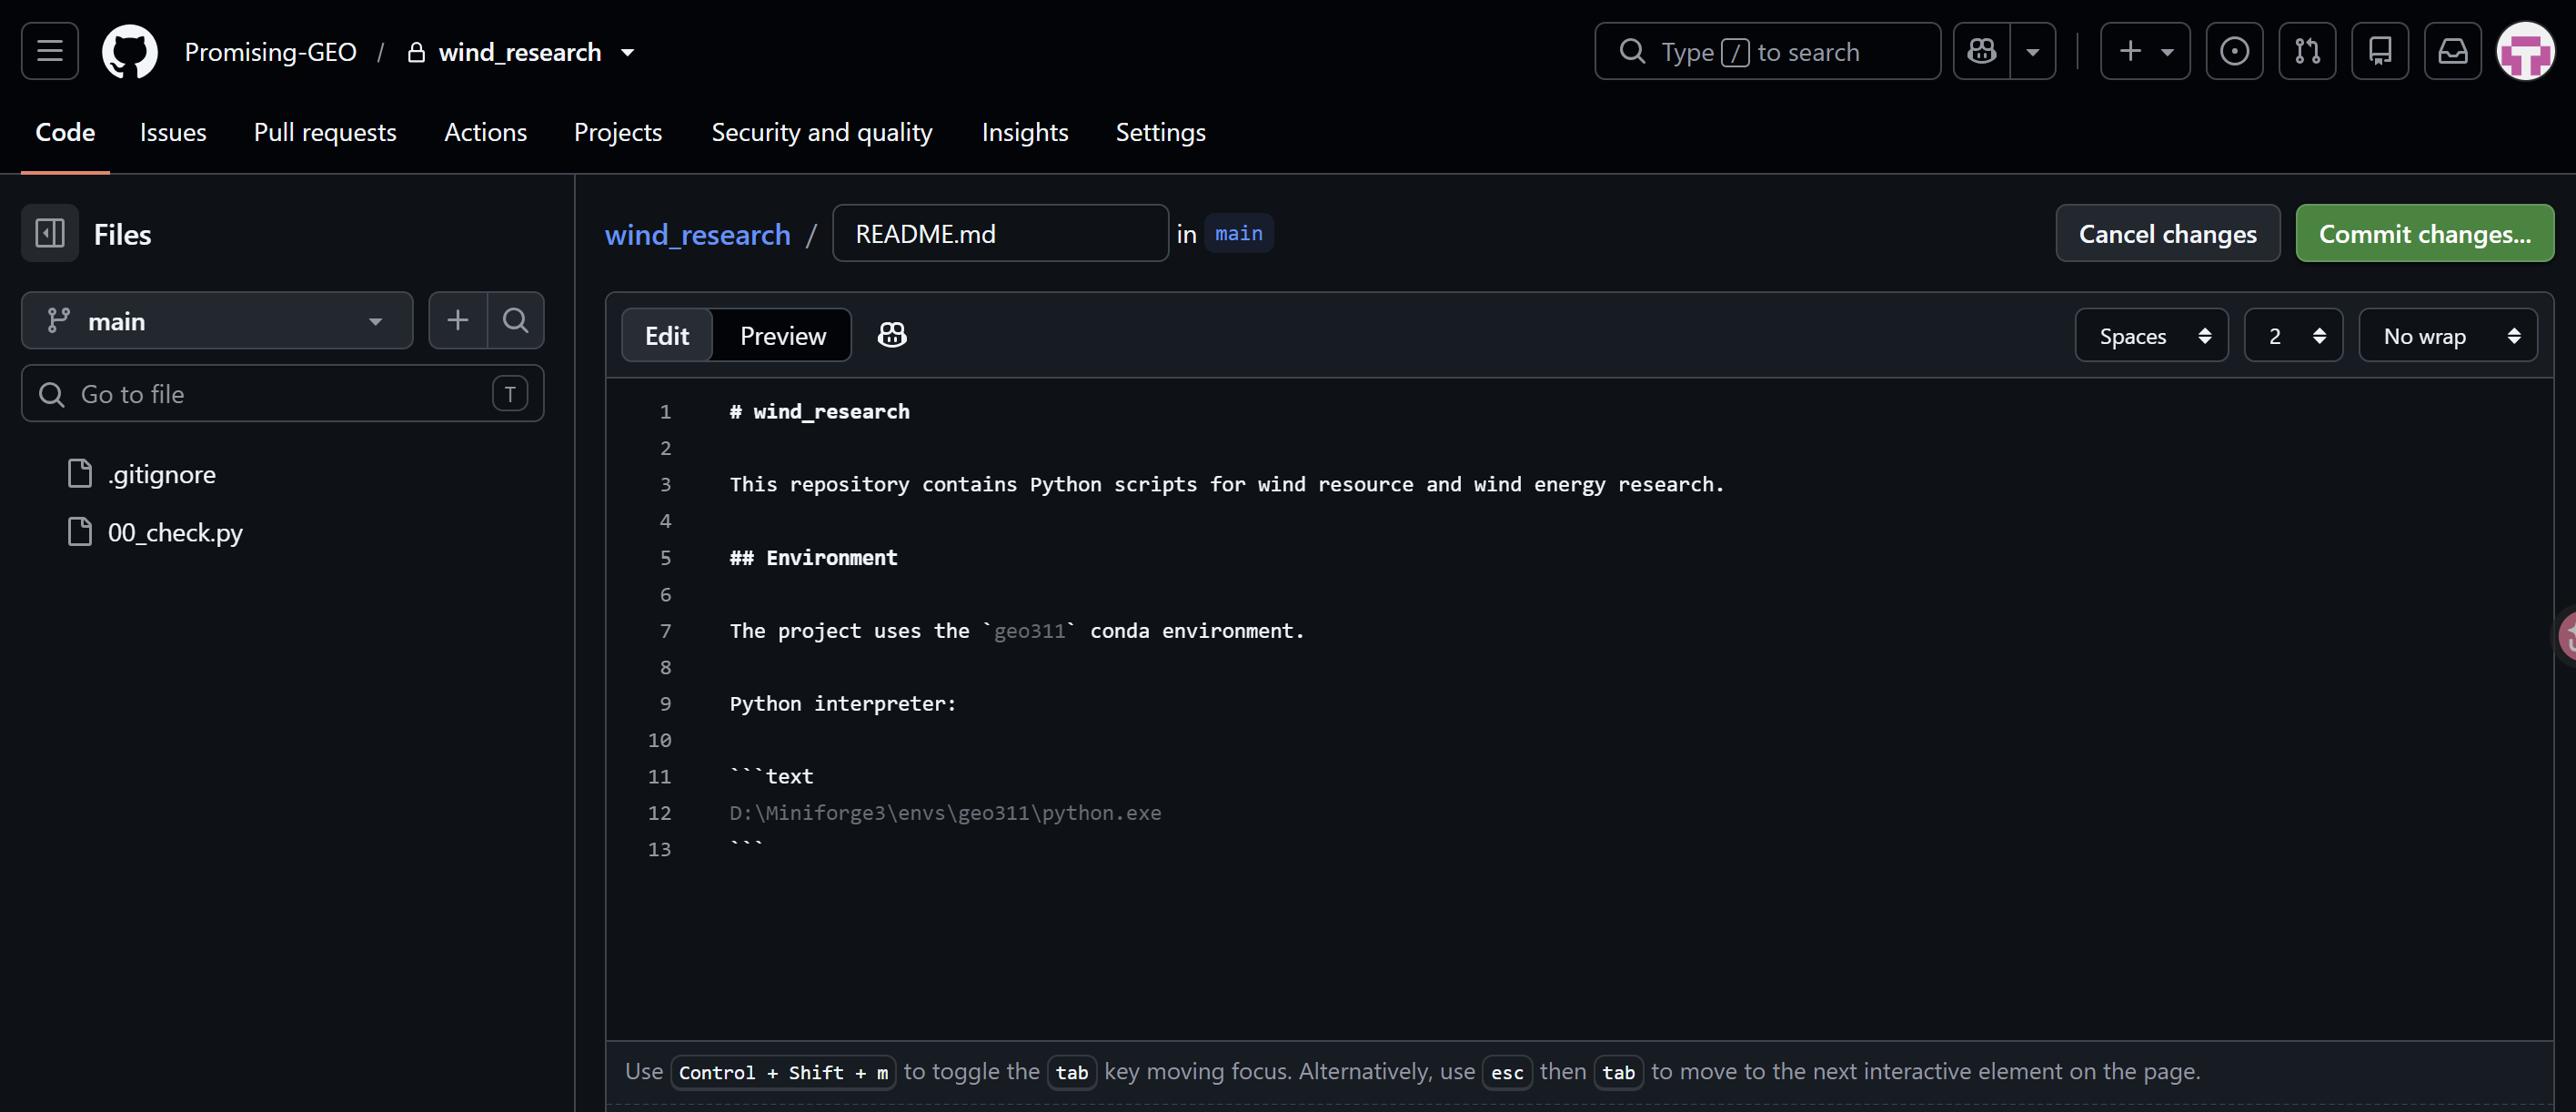Click the 'Python interpreter:' line
2576x1112 pixels.
click(843, 703)
